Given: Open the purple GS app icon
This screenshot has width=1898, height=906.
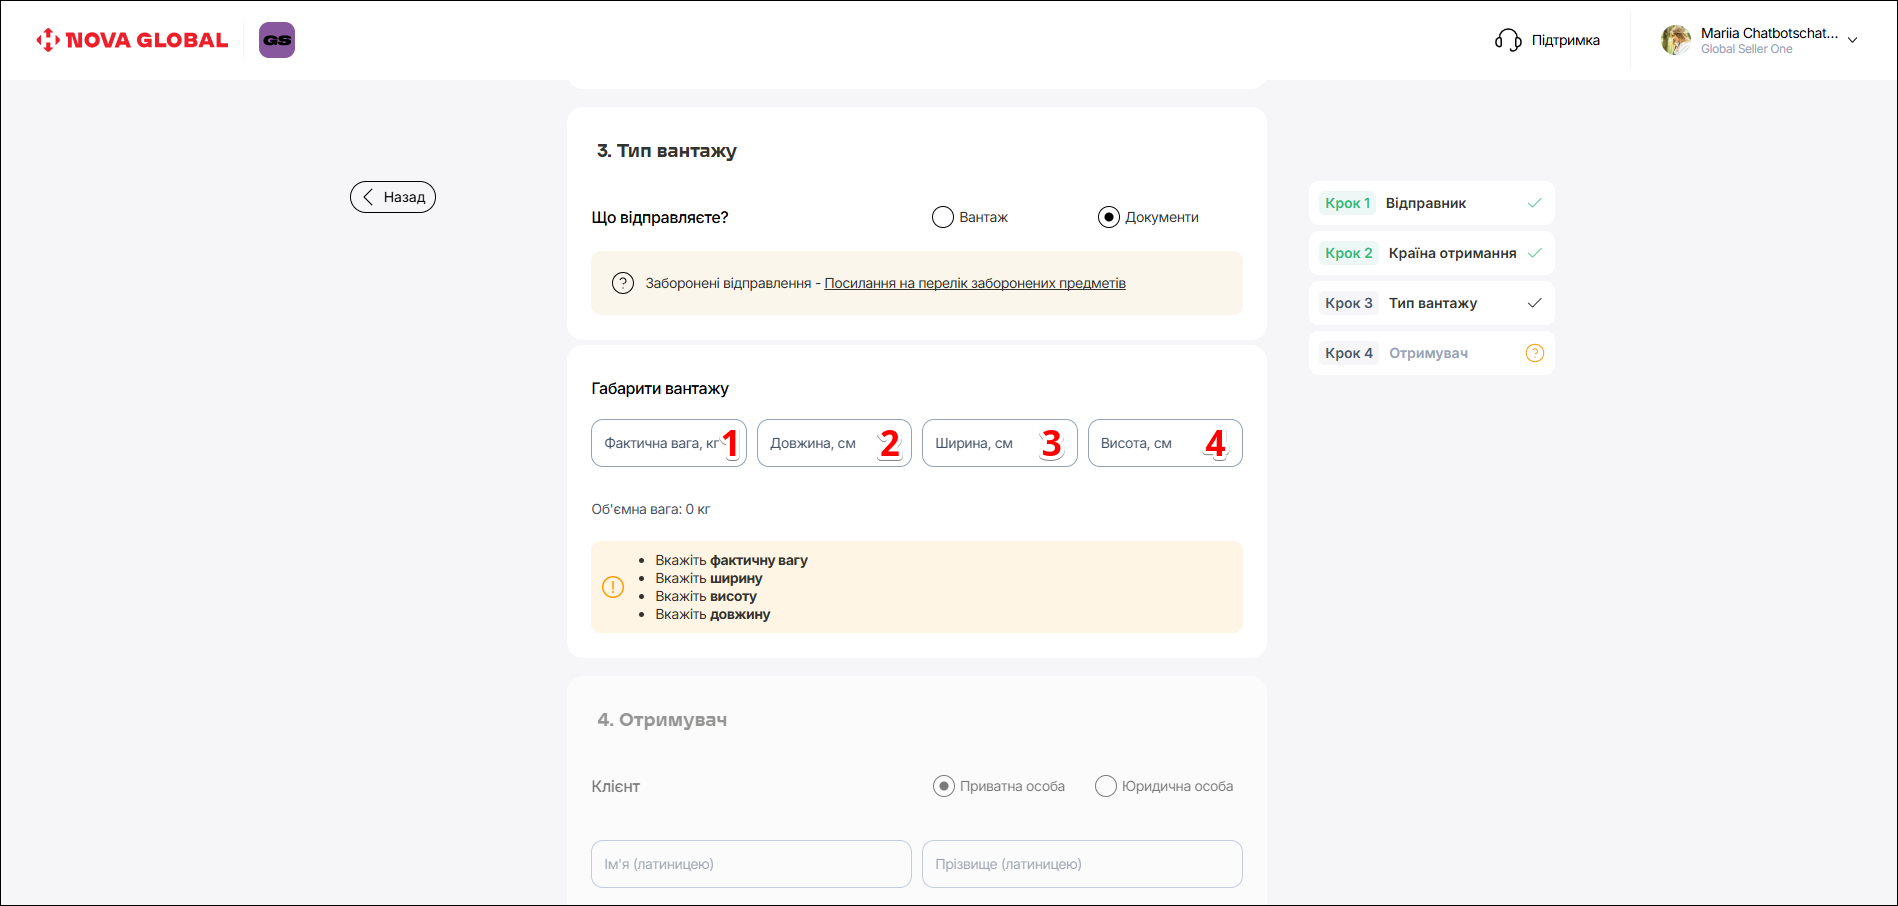Looking at the screenshot, I should click(277, 40).
